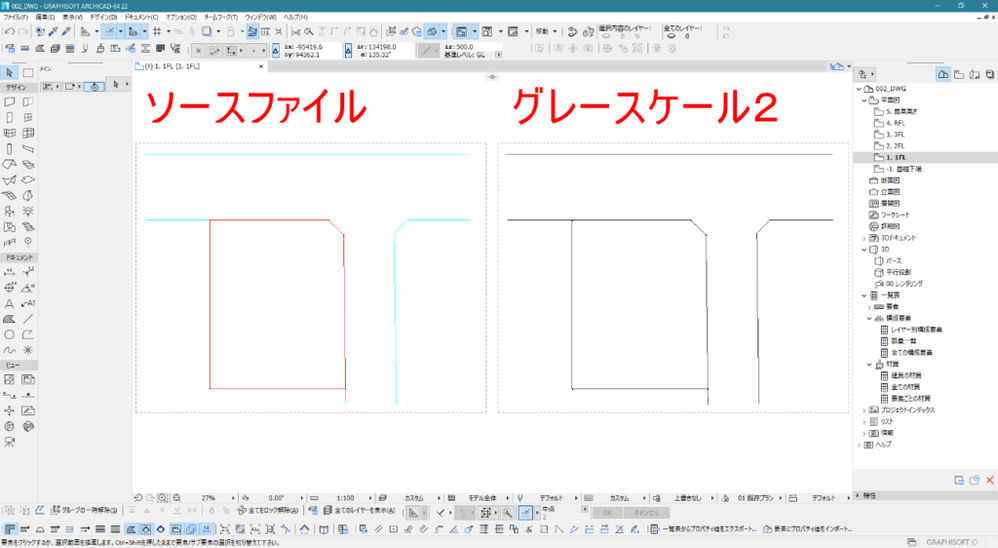This screenshot has height=548, width=998.
Task: Click the Fill tool in document toolbox
Action: tap(10, 319)
